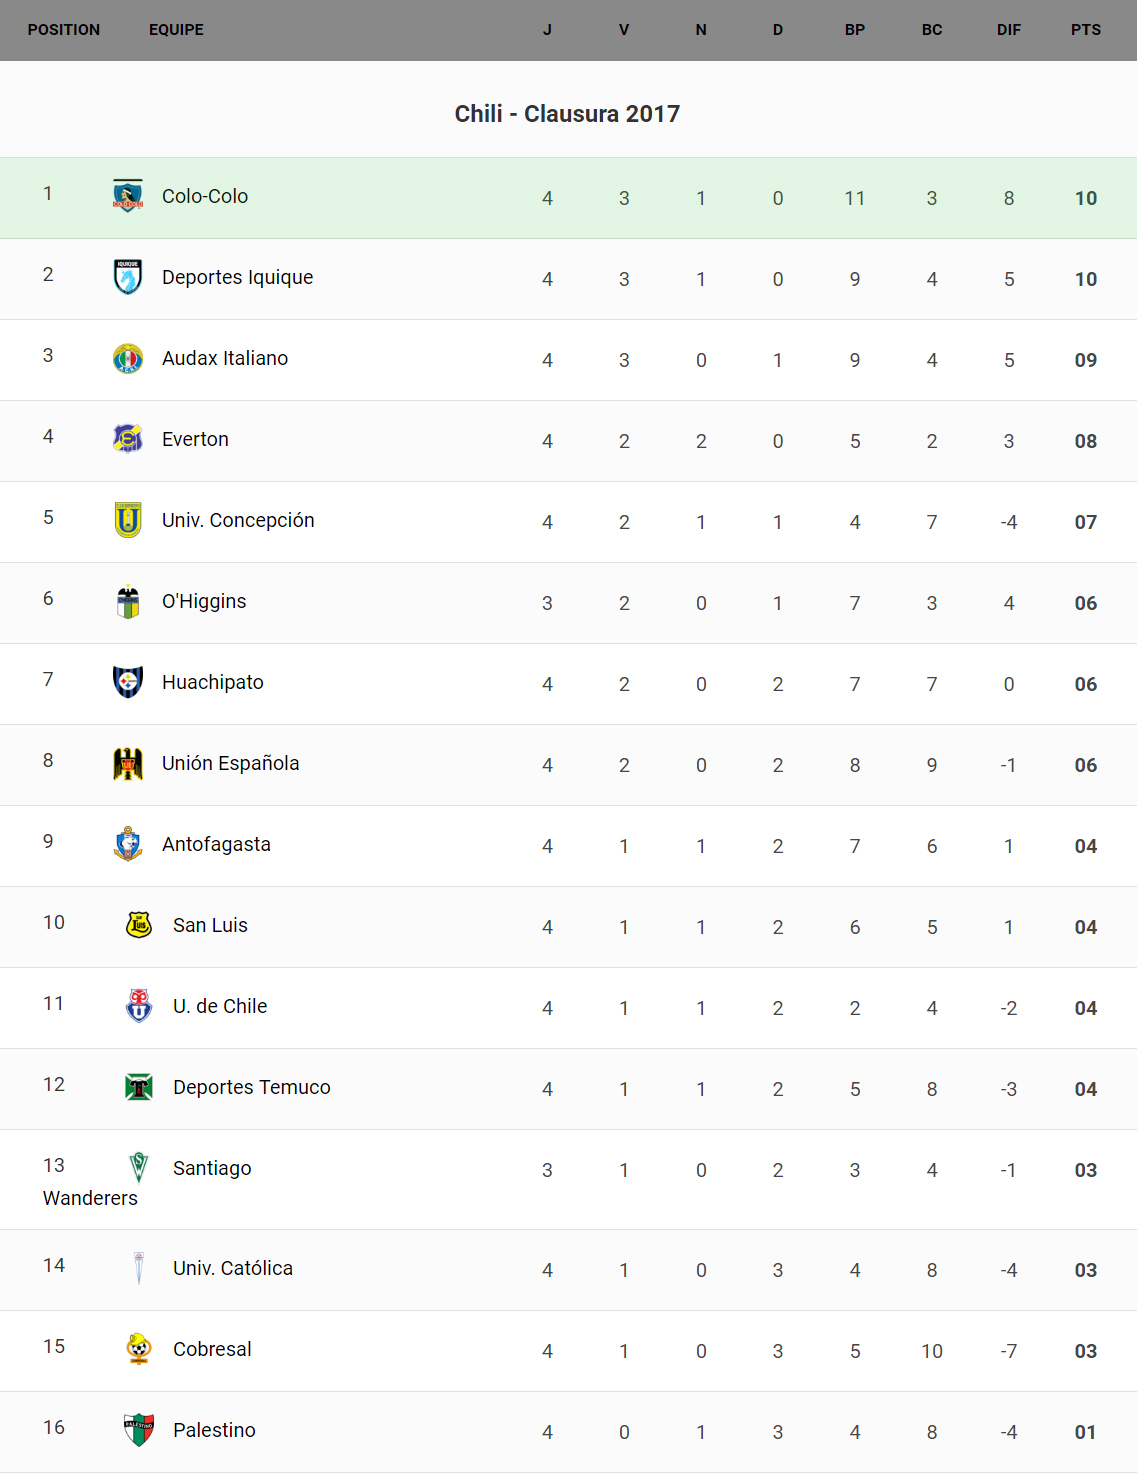Viewport: 1137px width, 1473px height.
Task: Sort table by PTS column header
Action: [x=1085, y=30]
